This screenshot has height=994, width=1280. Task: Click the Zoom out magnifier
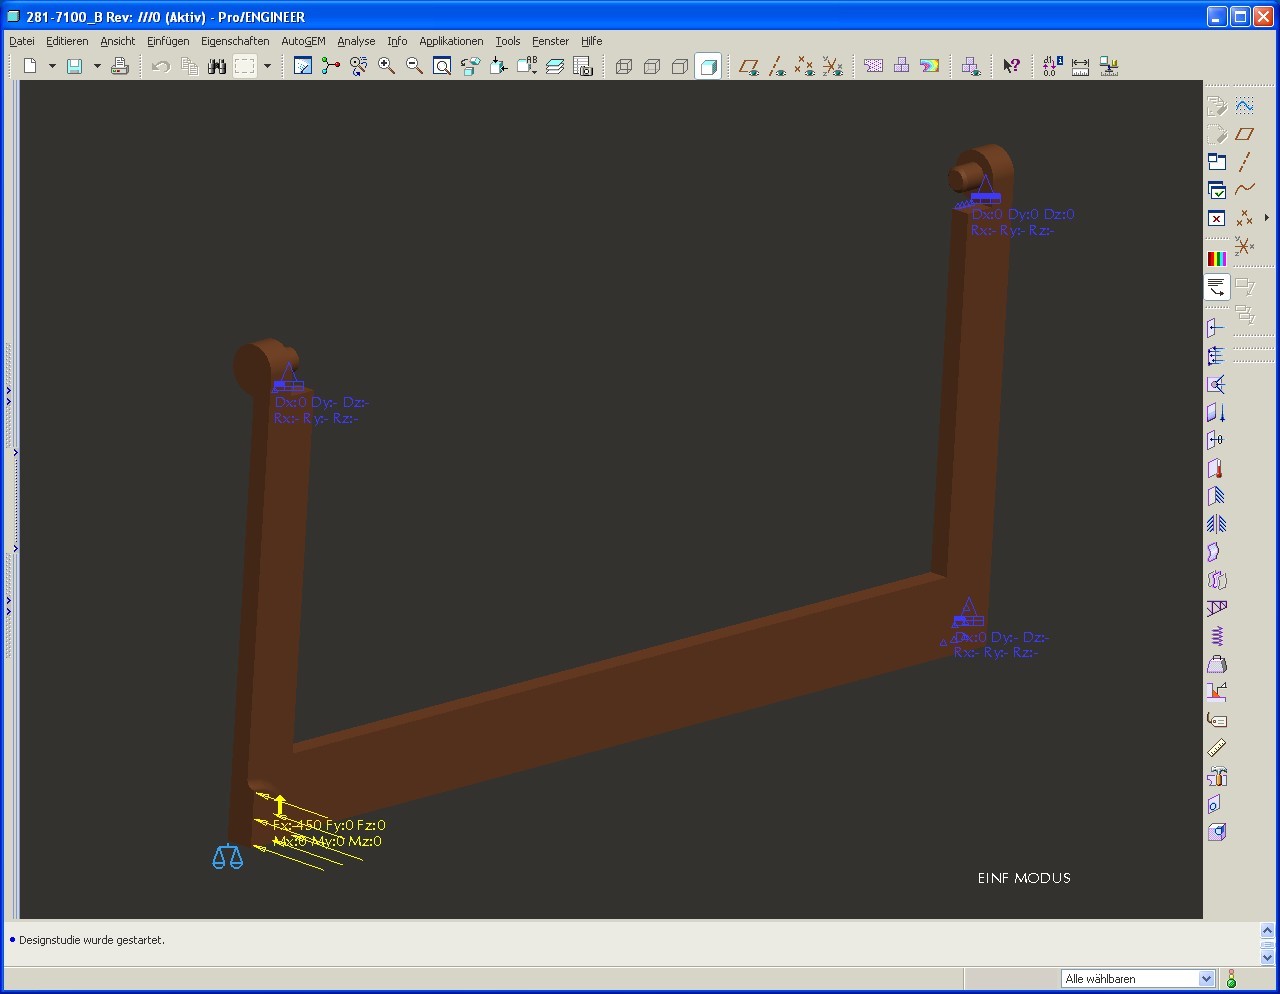[x=414, y=66]
